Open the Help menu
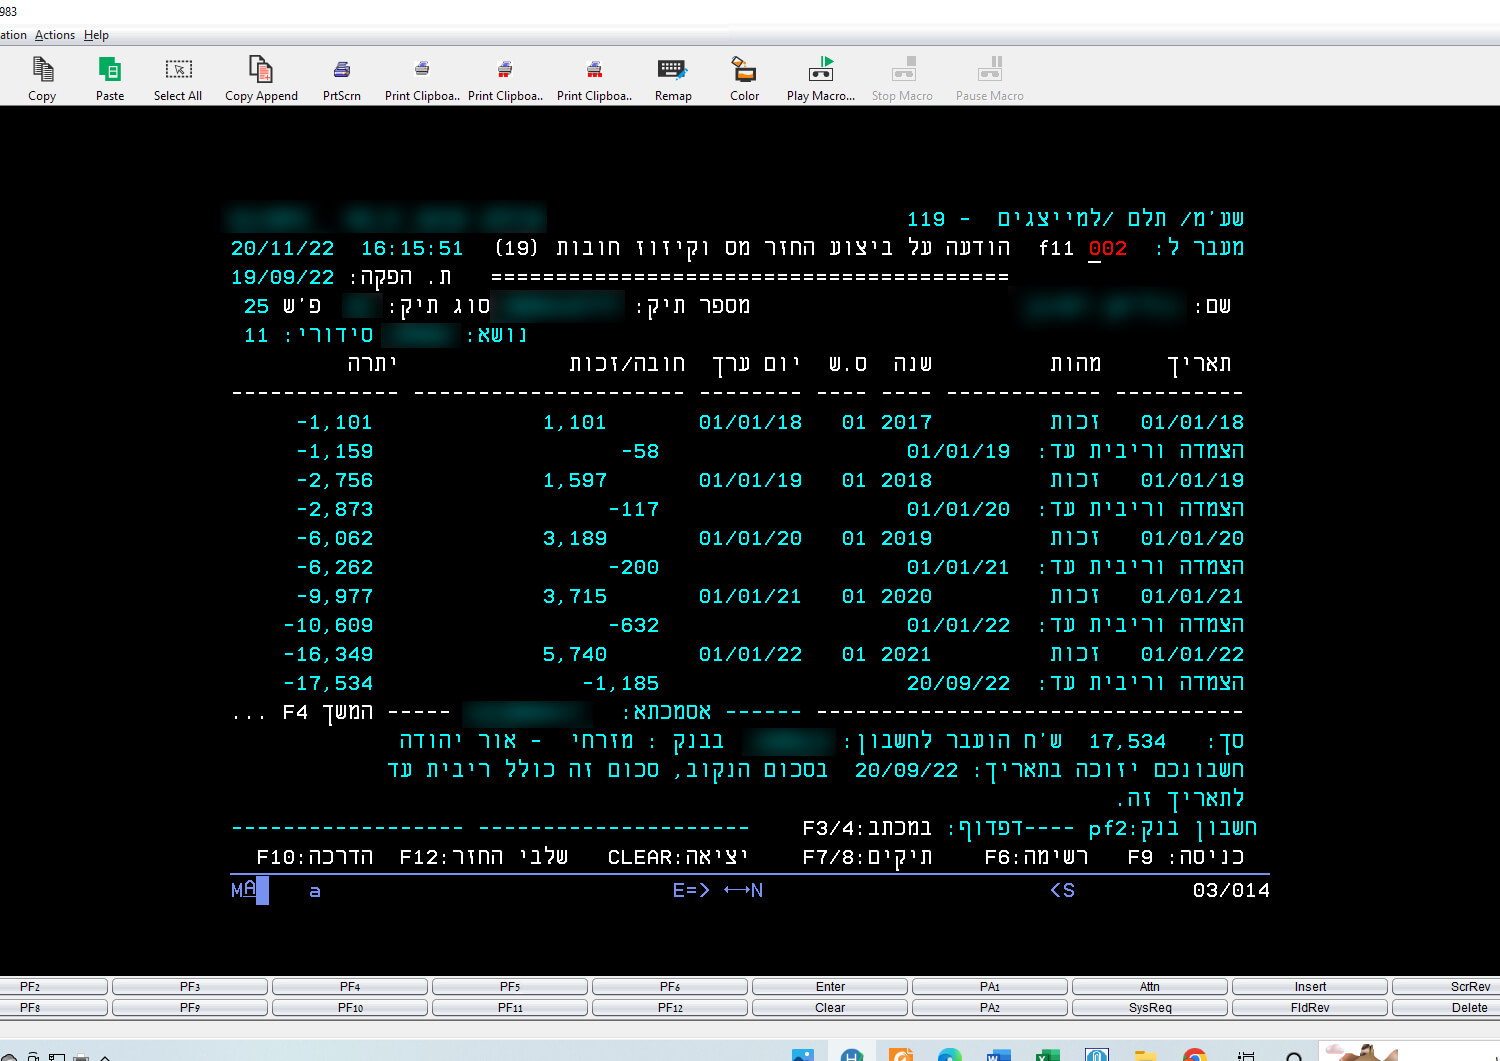 click(x=96, y=35)
